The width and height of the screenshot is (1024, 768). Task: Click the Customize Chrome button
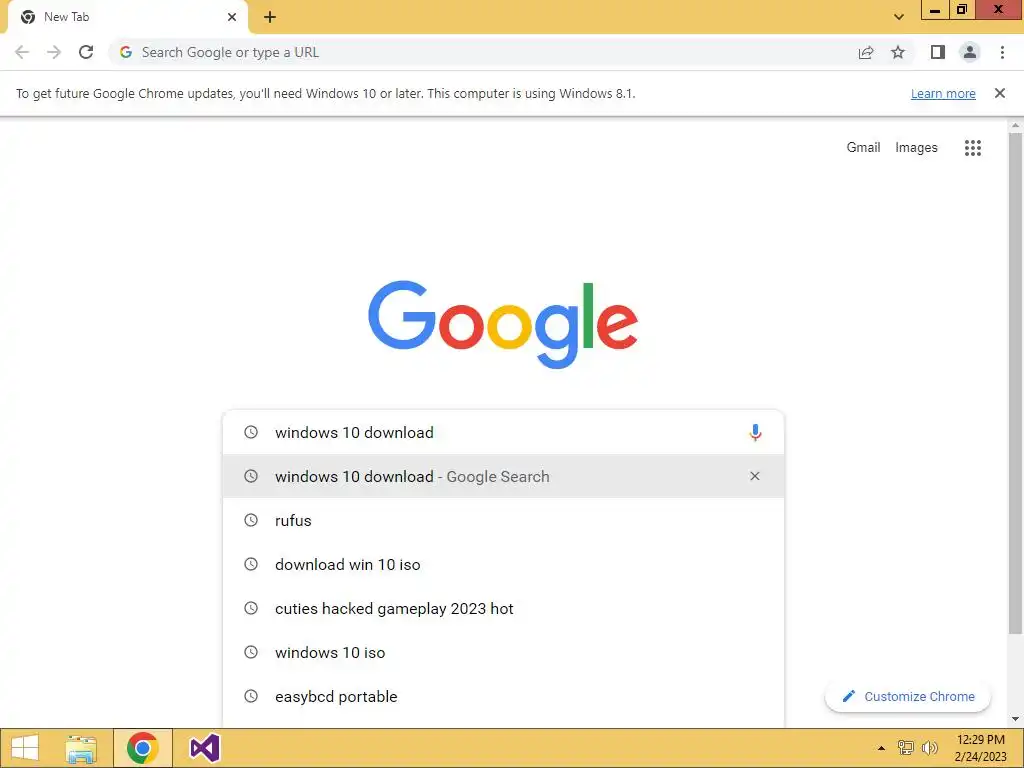[908, 696]
